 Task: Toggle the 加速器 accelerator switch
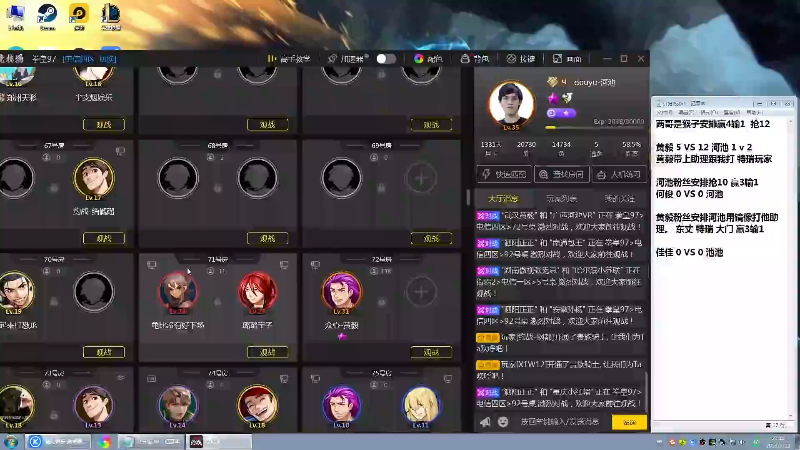pos(386,59)
